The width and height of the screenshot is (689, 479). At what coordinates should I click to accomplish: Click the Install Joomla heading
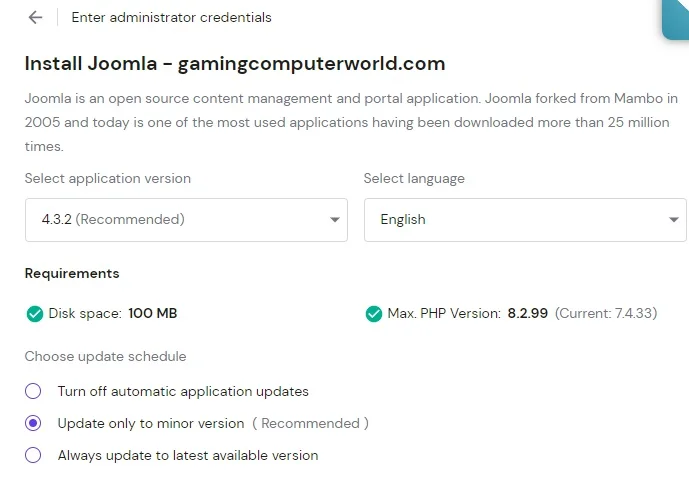coord(234,64)
